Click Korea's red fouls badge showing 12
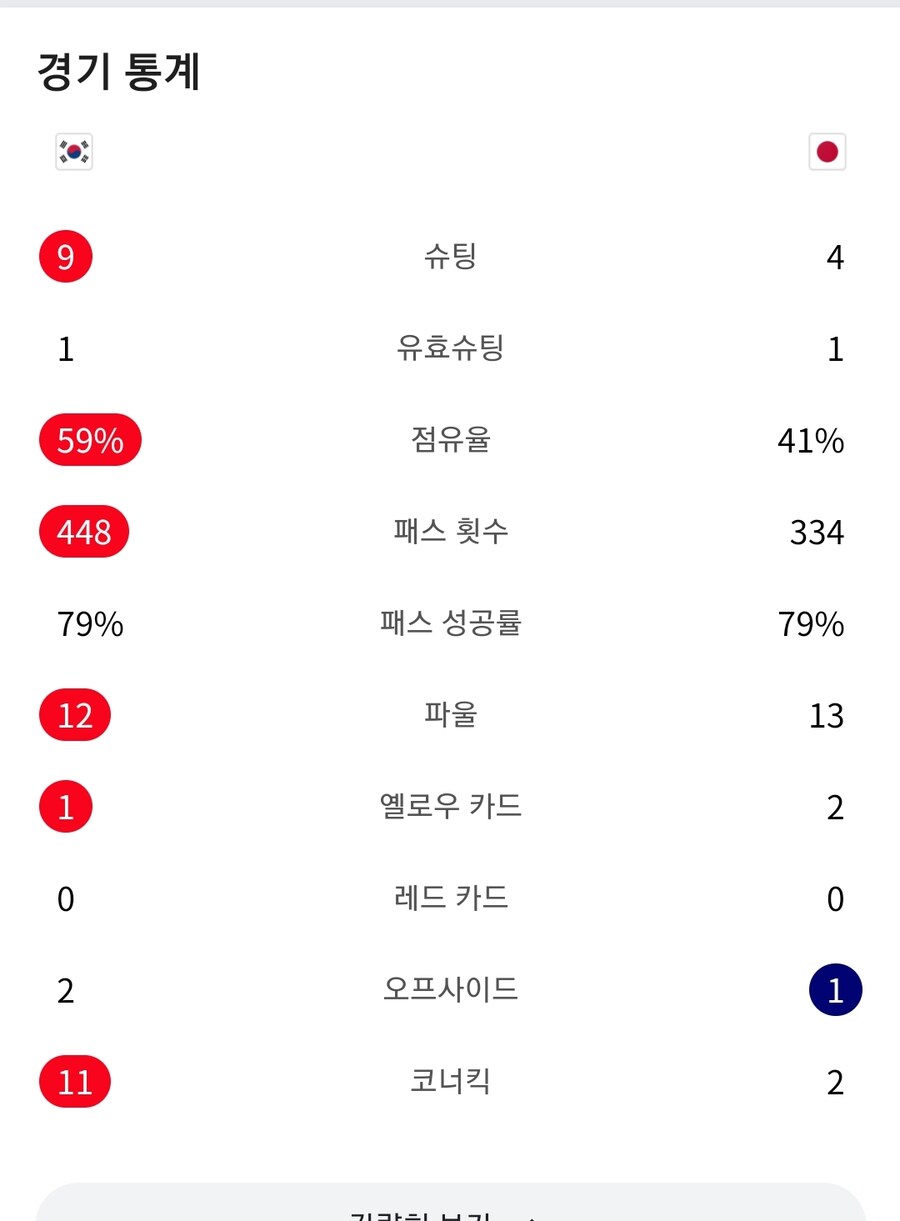The height and width of the screenshot is (1221, 900). tap(74, 715)
